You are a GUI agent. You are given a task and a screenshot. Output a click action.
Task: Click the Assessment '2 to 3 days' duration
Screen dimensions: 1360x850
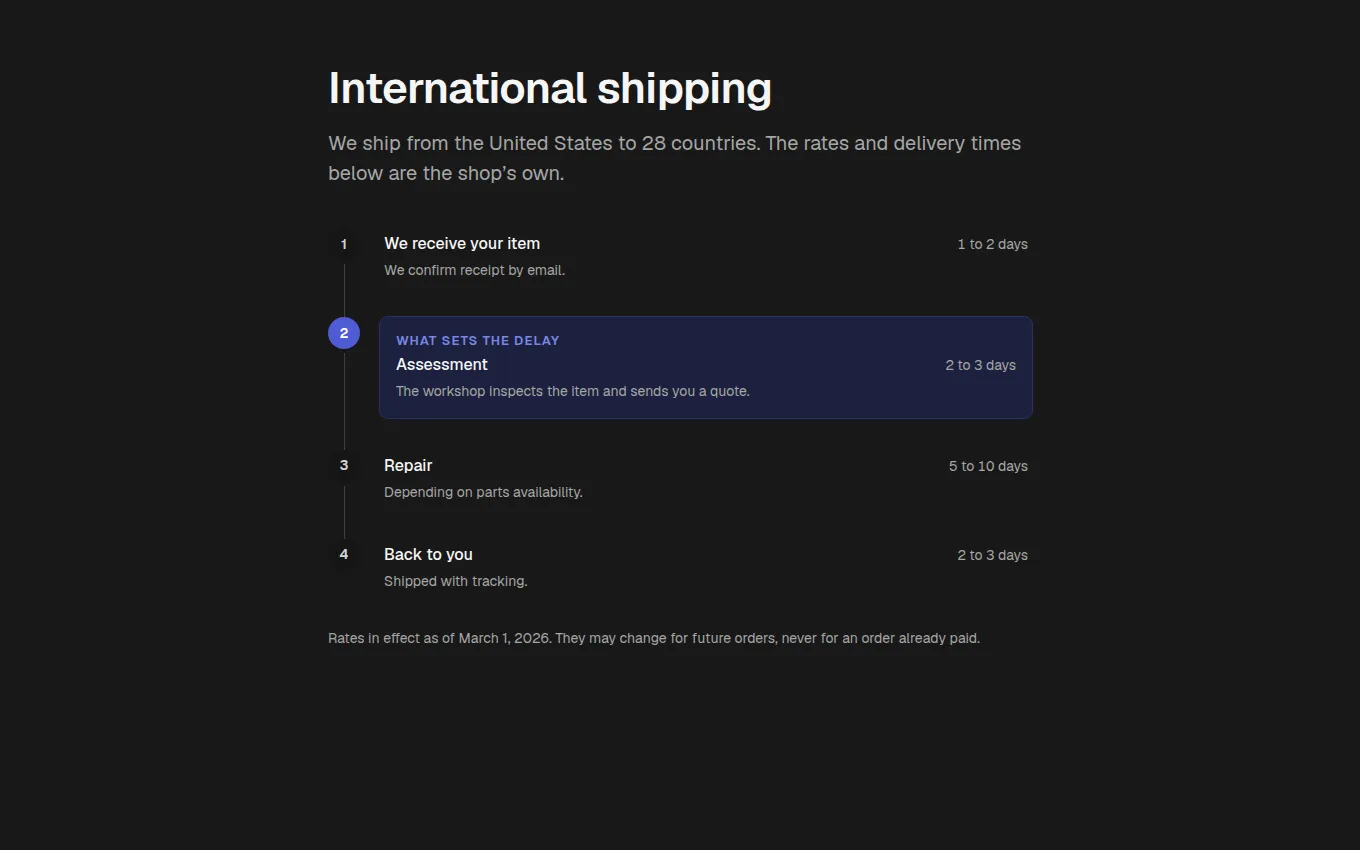(x=980, y=366)
